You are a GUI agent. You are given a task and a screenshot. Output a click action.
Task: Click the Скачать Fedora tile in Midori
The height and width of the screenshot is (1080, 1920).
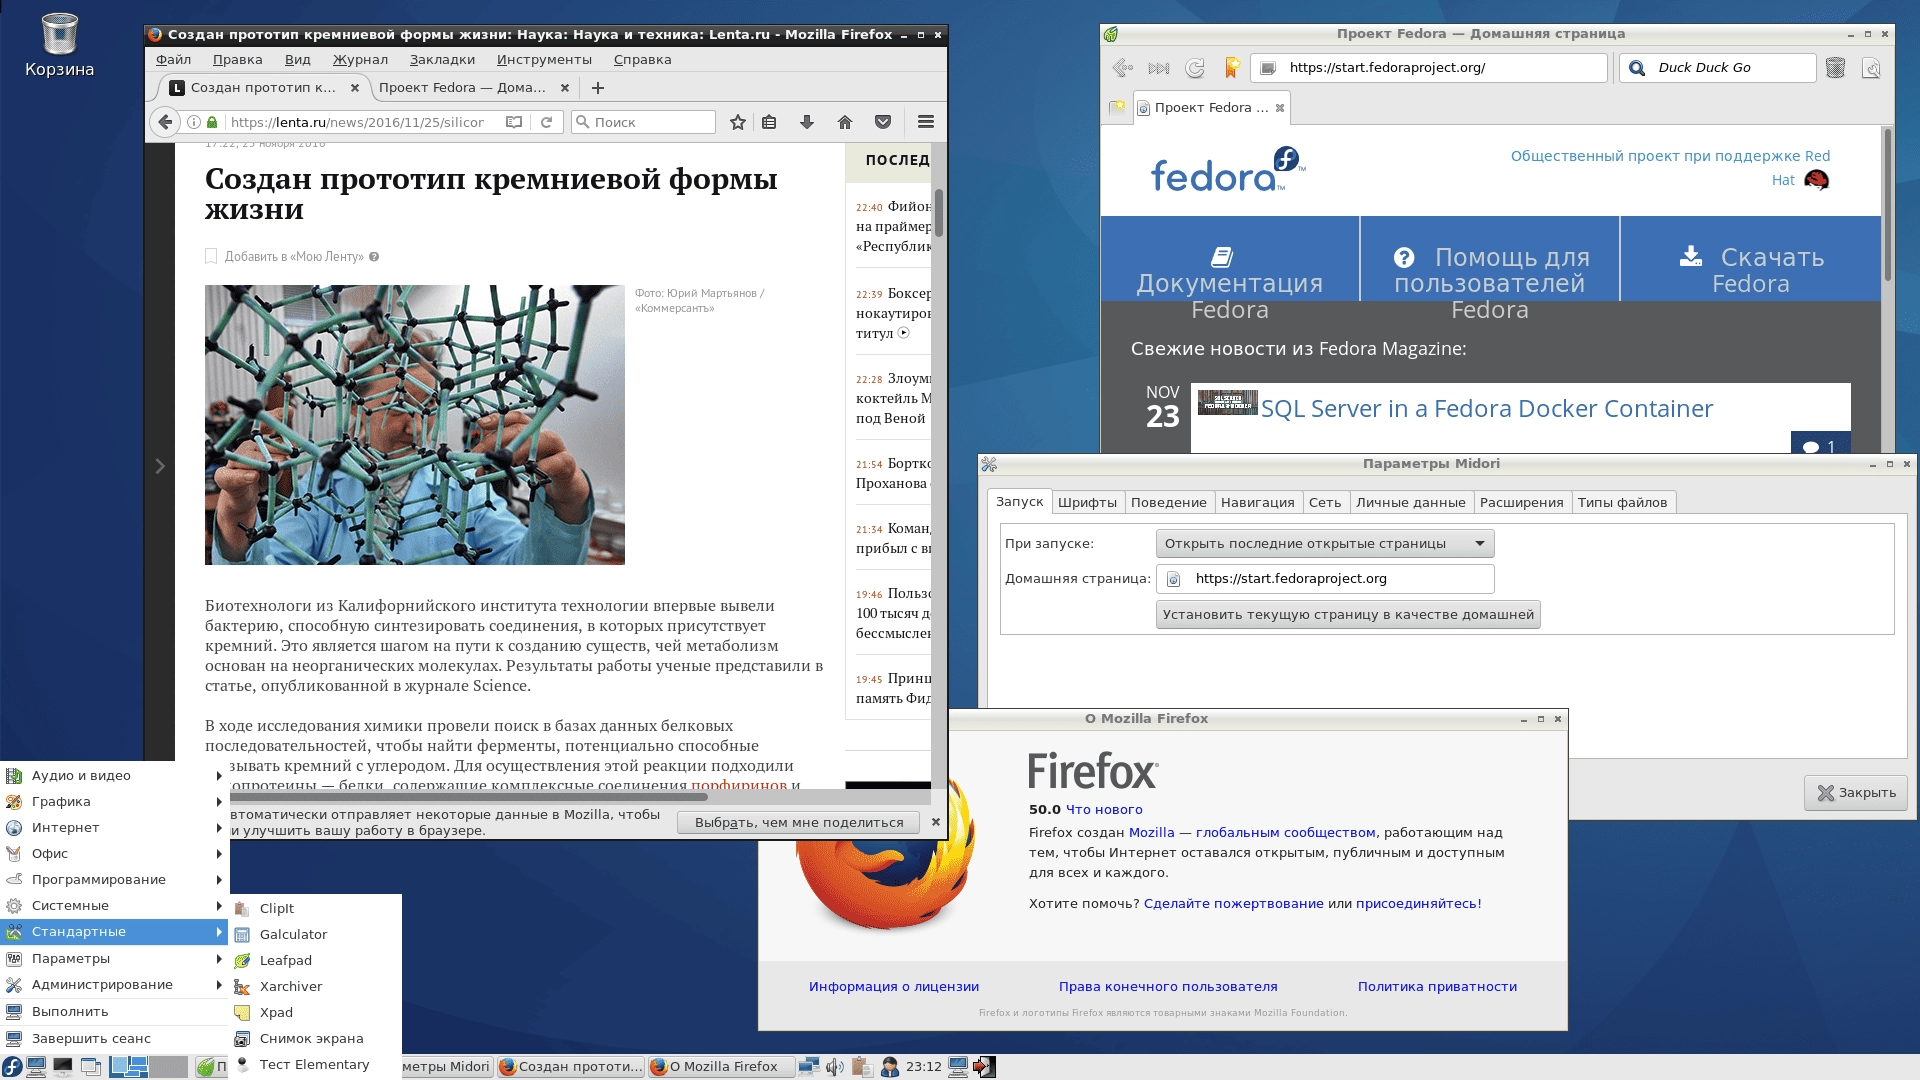(x=1751, y=259)
